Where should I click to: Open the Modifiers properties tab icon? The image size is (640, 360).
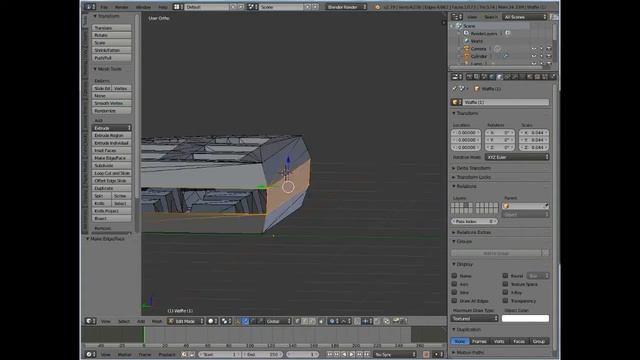click(x=514, y=77)
